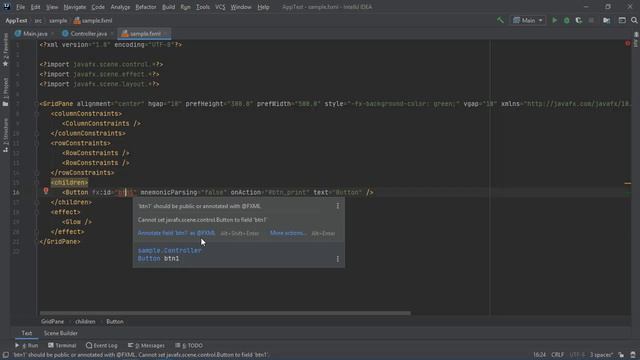Open the Help menu
Viewport: 640px width, 360px height.
point(263,7)
